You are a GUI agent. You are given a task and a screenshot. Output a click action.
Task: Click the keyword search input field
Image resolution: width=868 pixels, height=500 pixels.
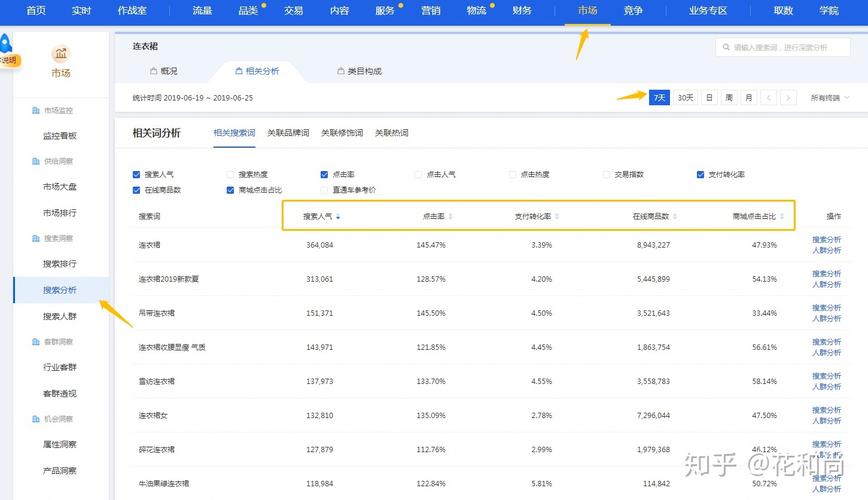click(x=783, y=48)
